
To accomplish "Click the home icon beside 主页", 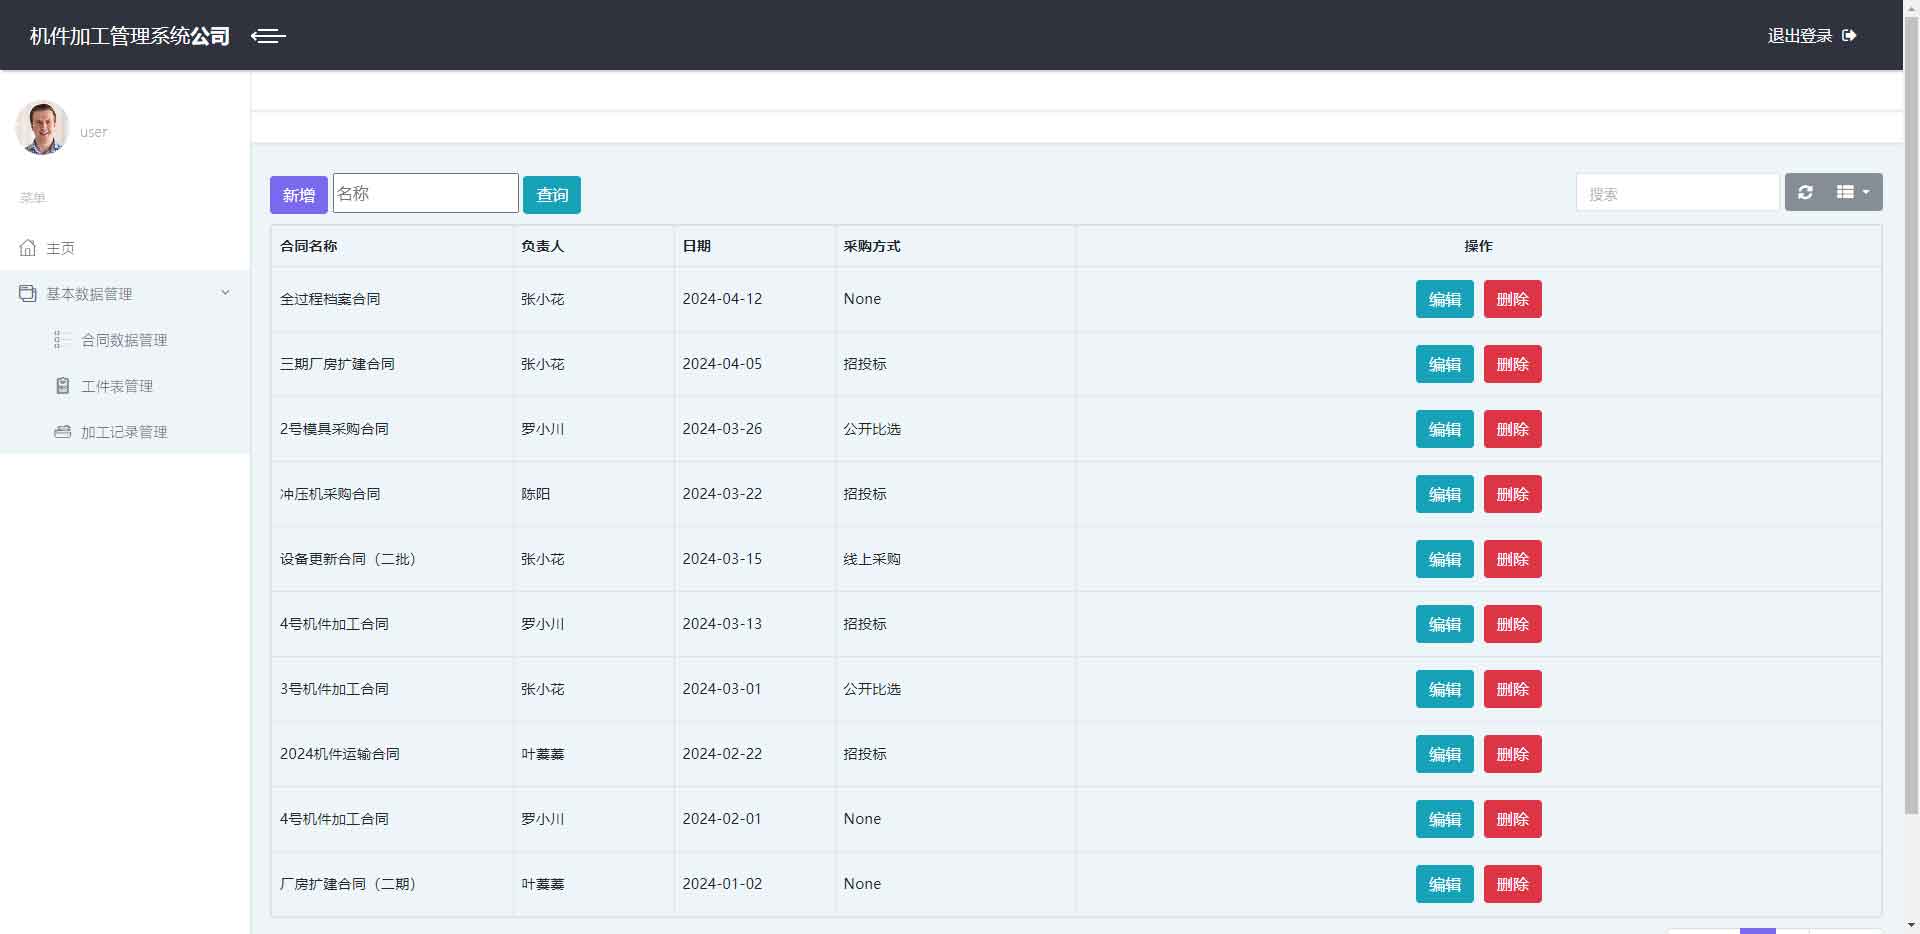I will pos(28,248).
